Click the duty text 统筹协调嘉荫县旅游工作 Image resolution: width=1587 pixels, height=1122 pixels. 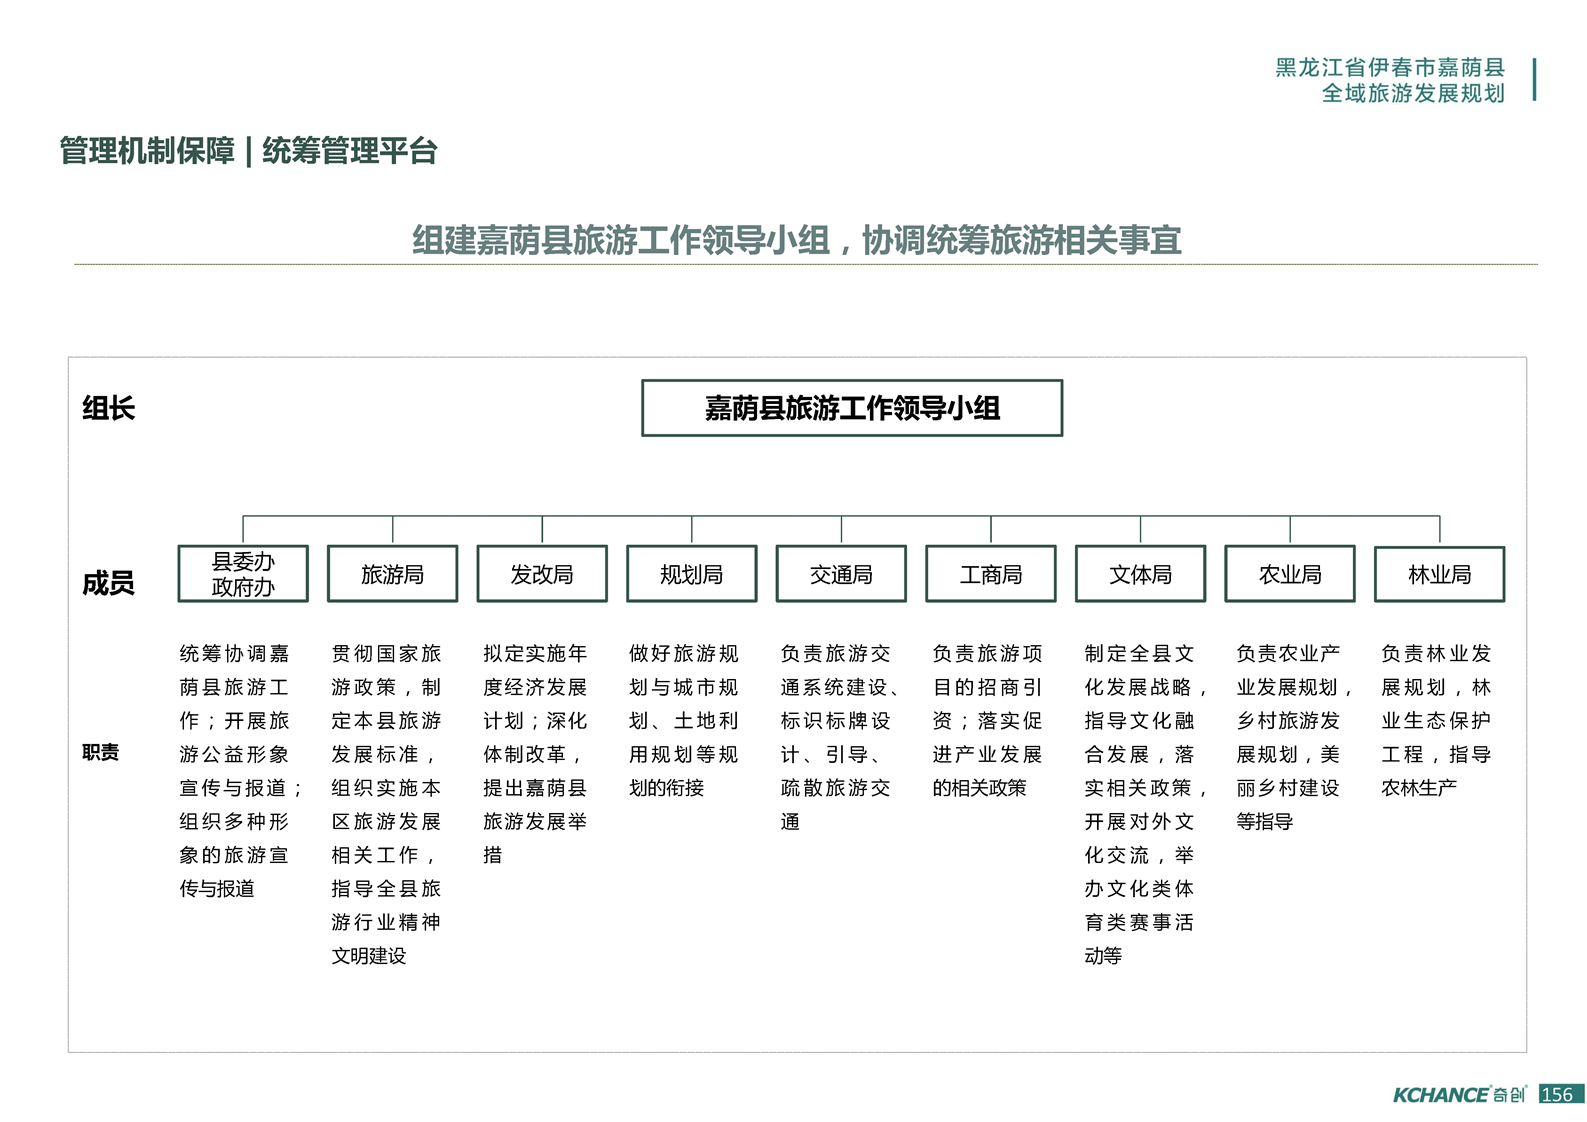click(234, 686)
